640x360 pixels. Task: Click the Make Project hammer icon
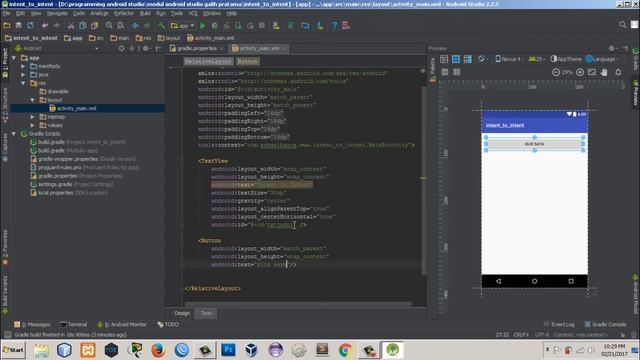tap(162, 25)
